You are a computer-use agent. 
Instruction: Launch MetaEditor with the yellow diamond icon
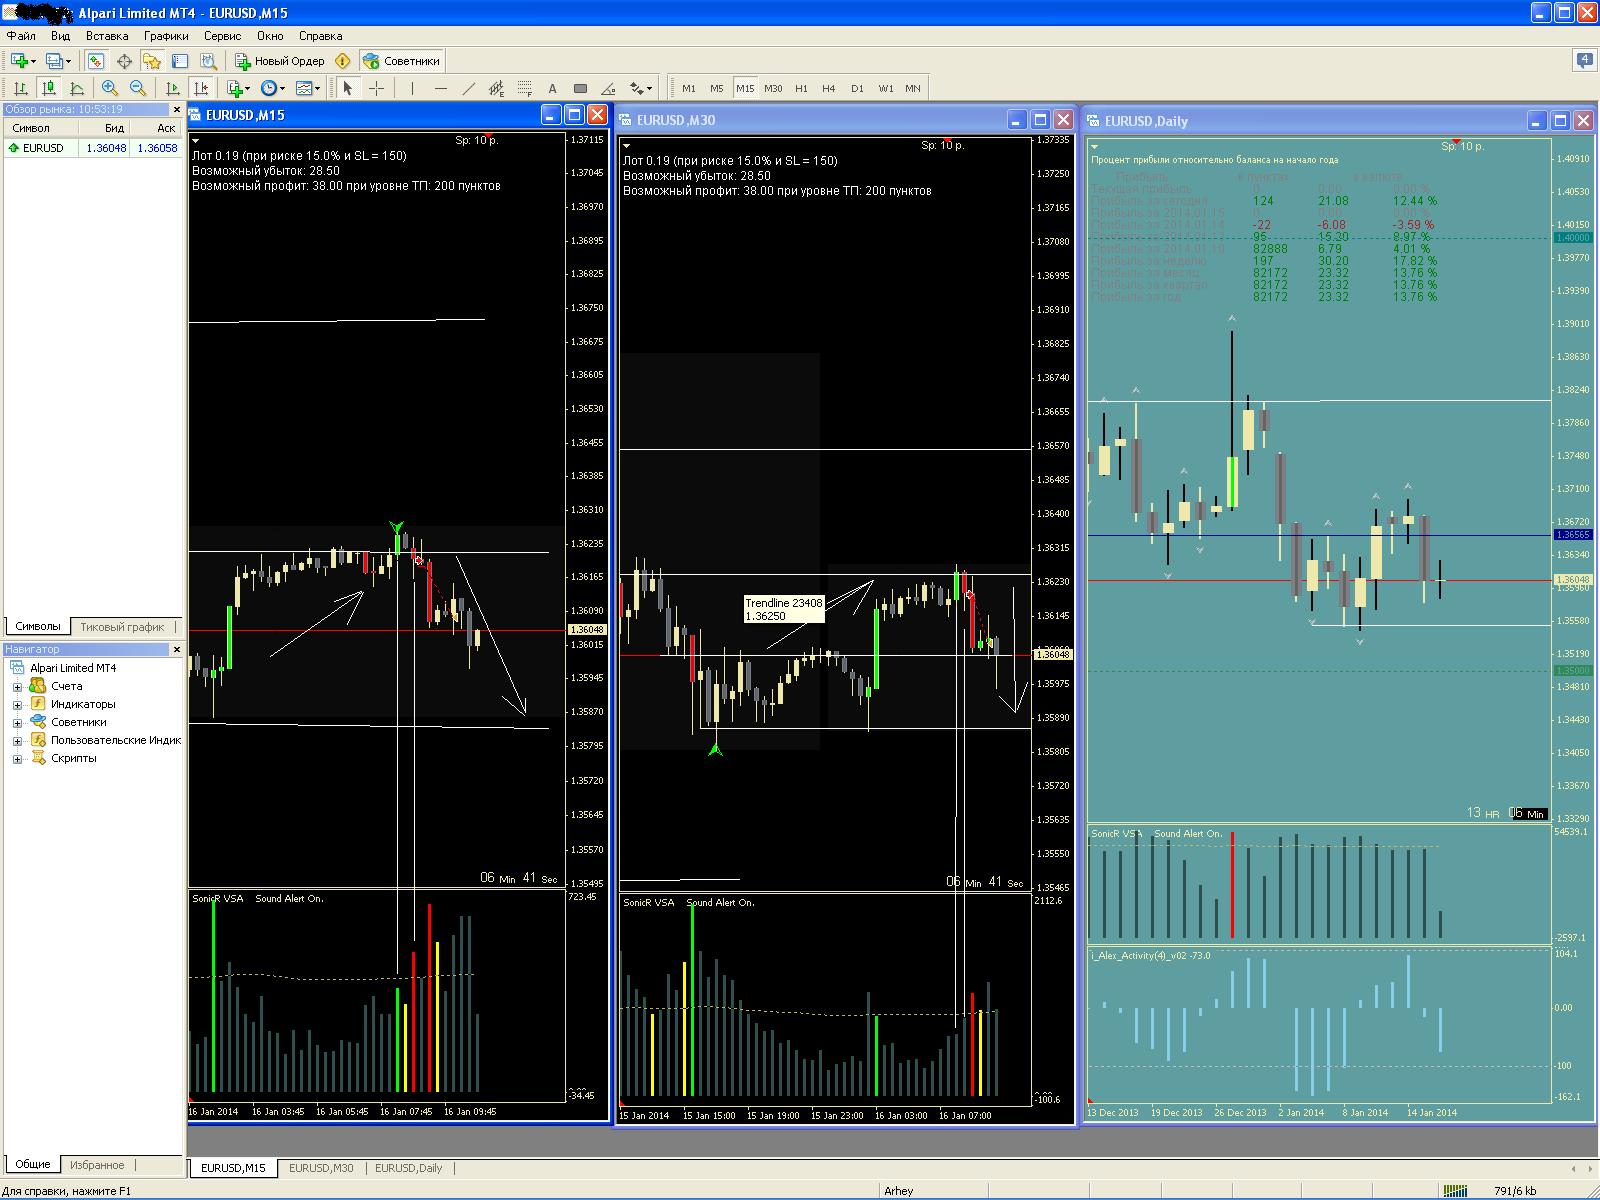click(343, 61)
